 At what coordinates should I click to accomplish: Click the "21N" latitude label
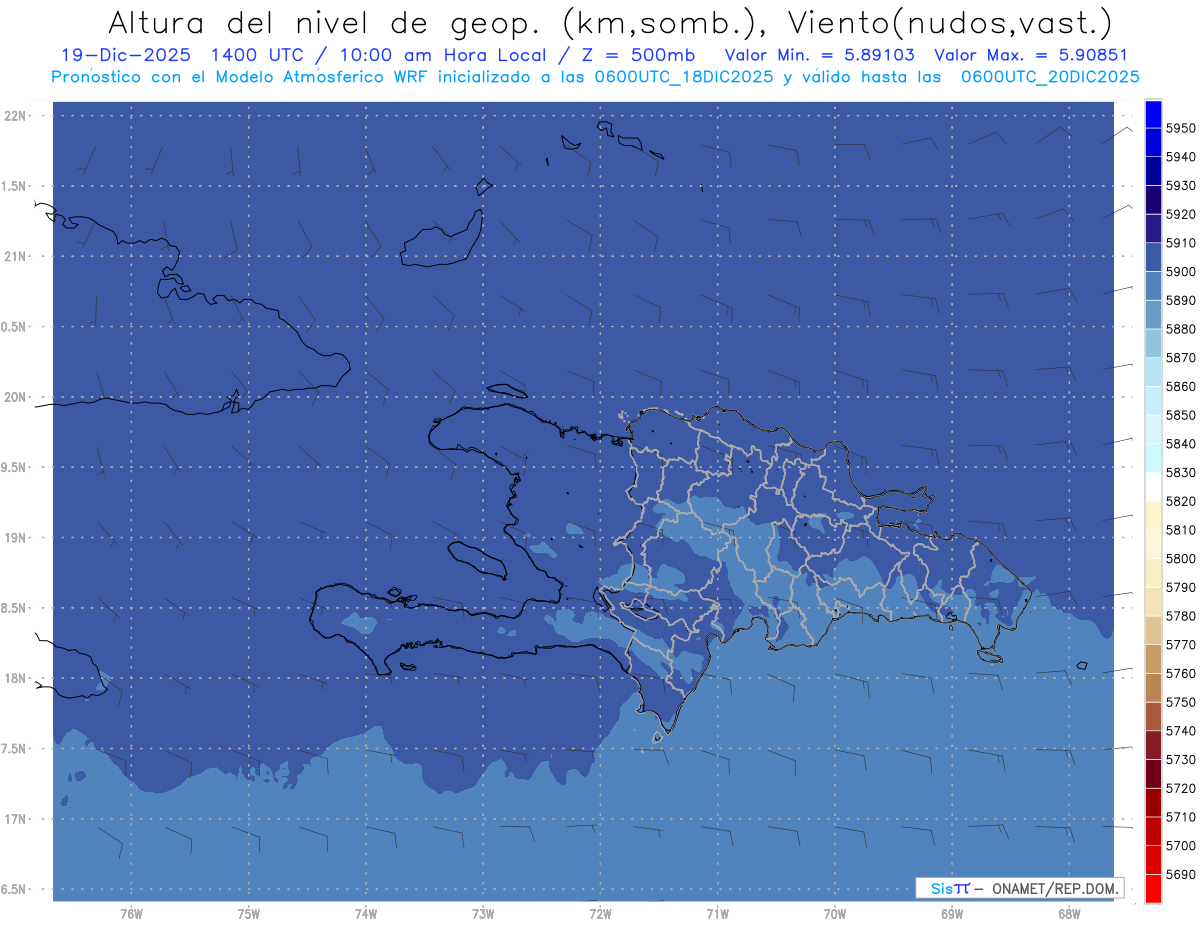click(x=14, y=256)
